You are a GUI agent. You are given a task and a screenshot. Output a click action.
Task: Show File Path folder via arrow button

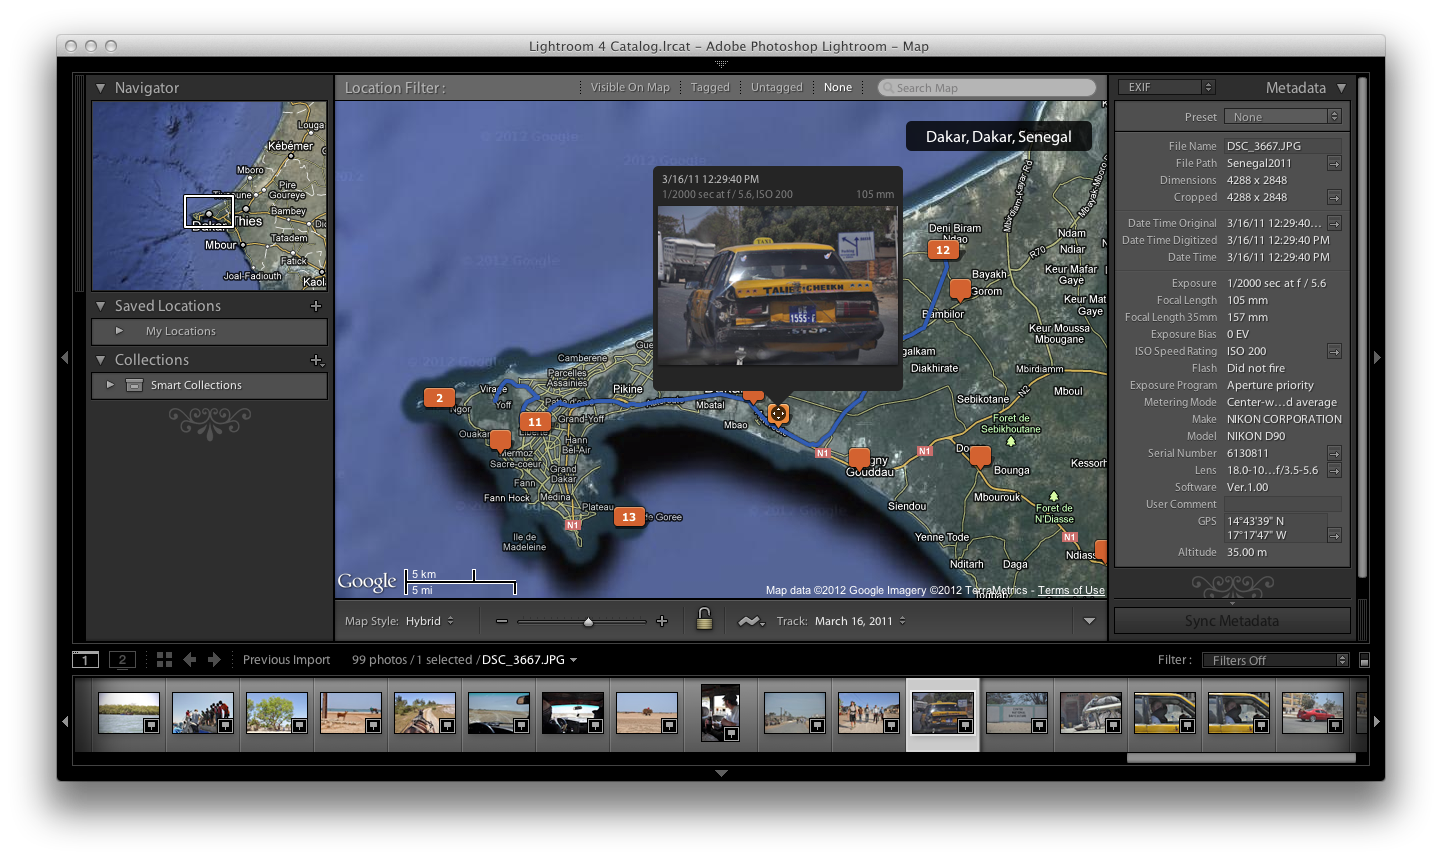1334,164
